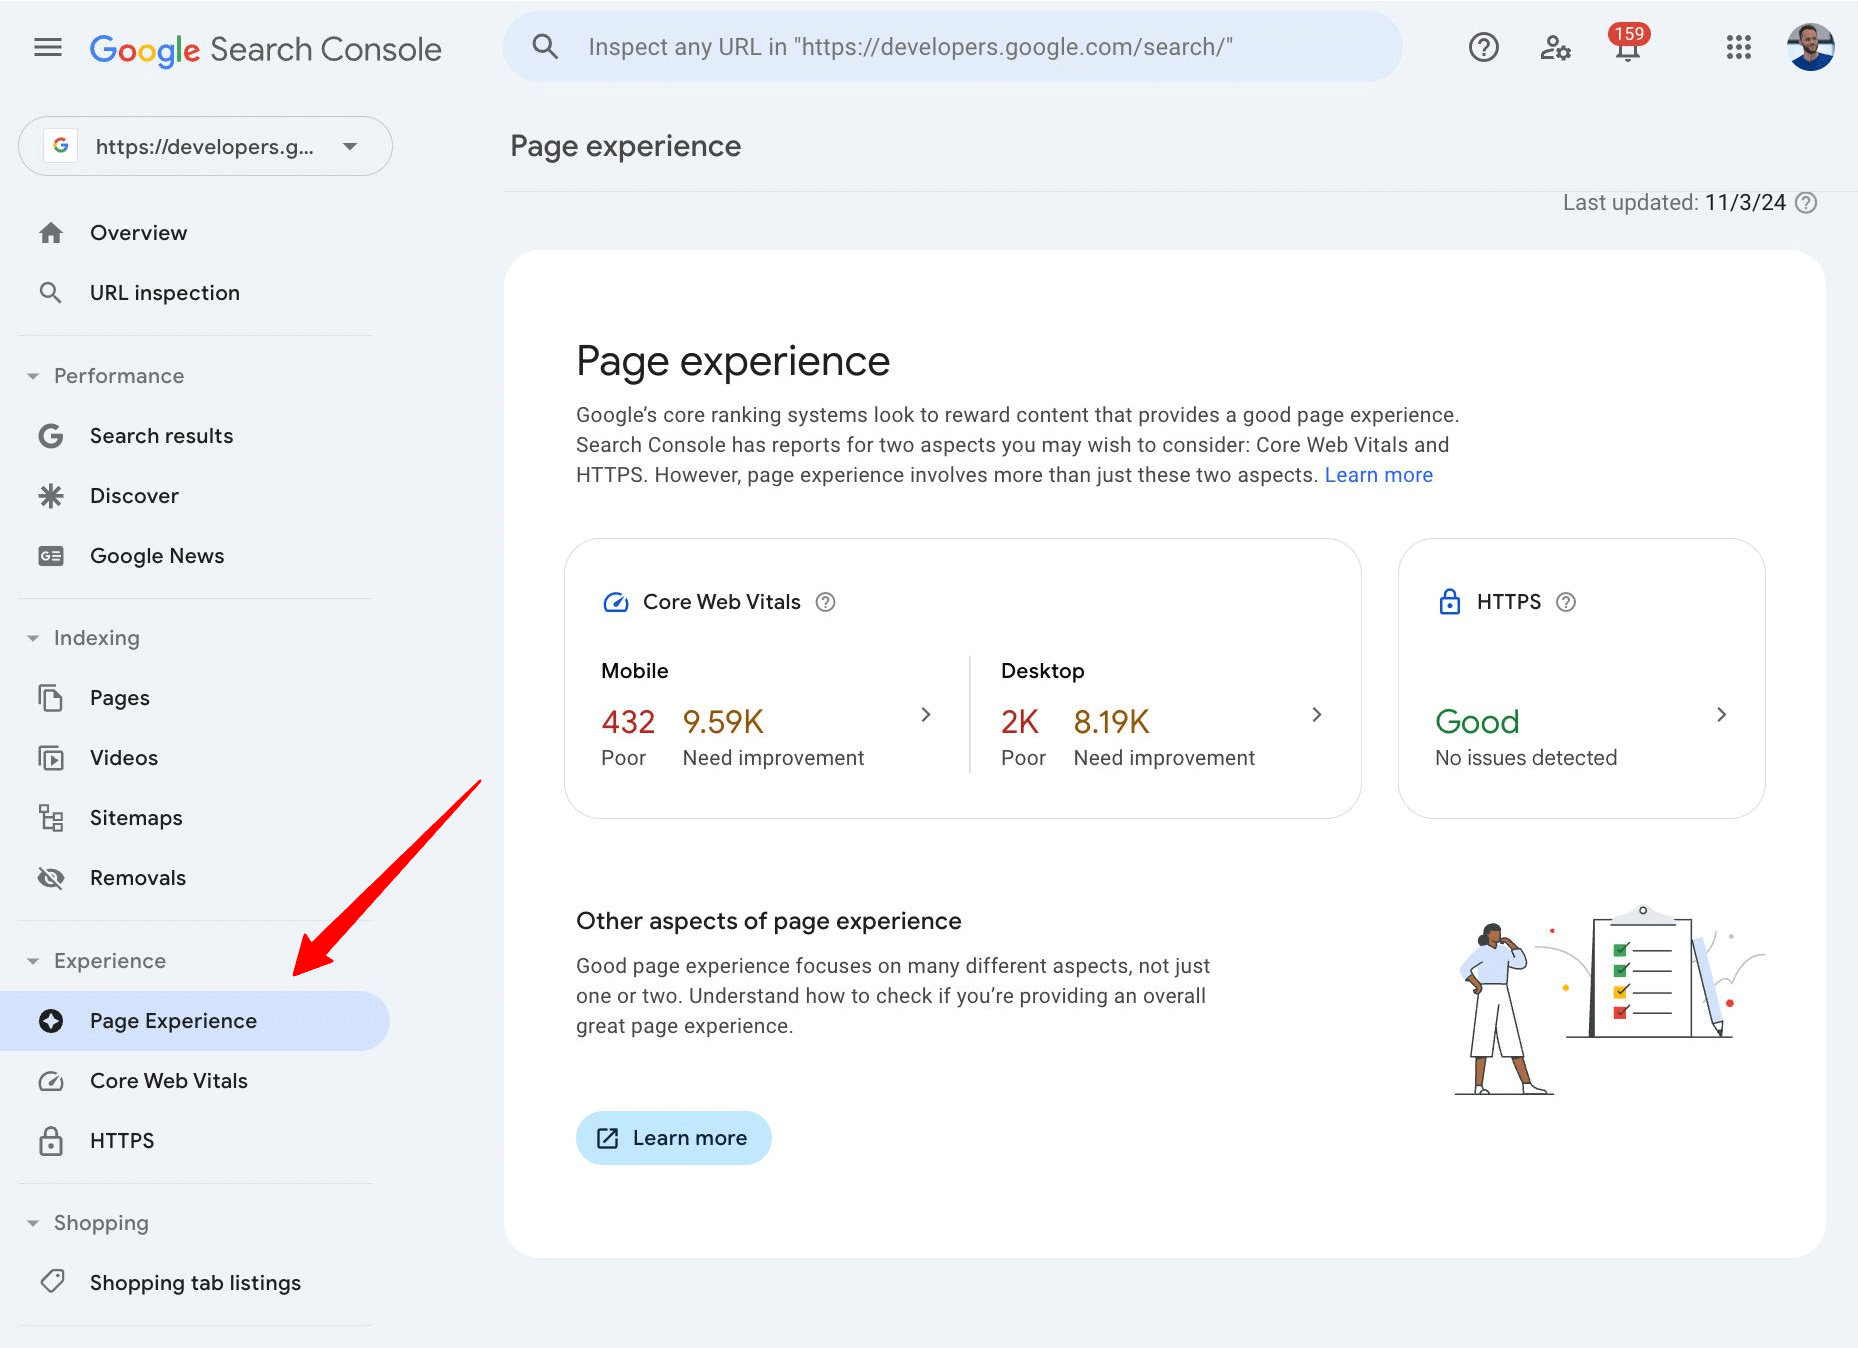The image size is (1858, 1348).
Task: Click the HTTPS lock item in sidebar
Action: coord(121,1140)
